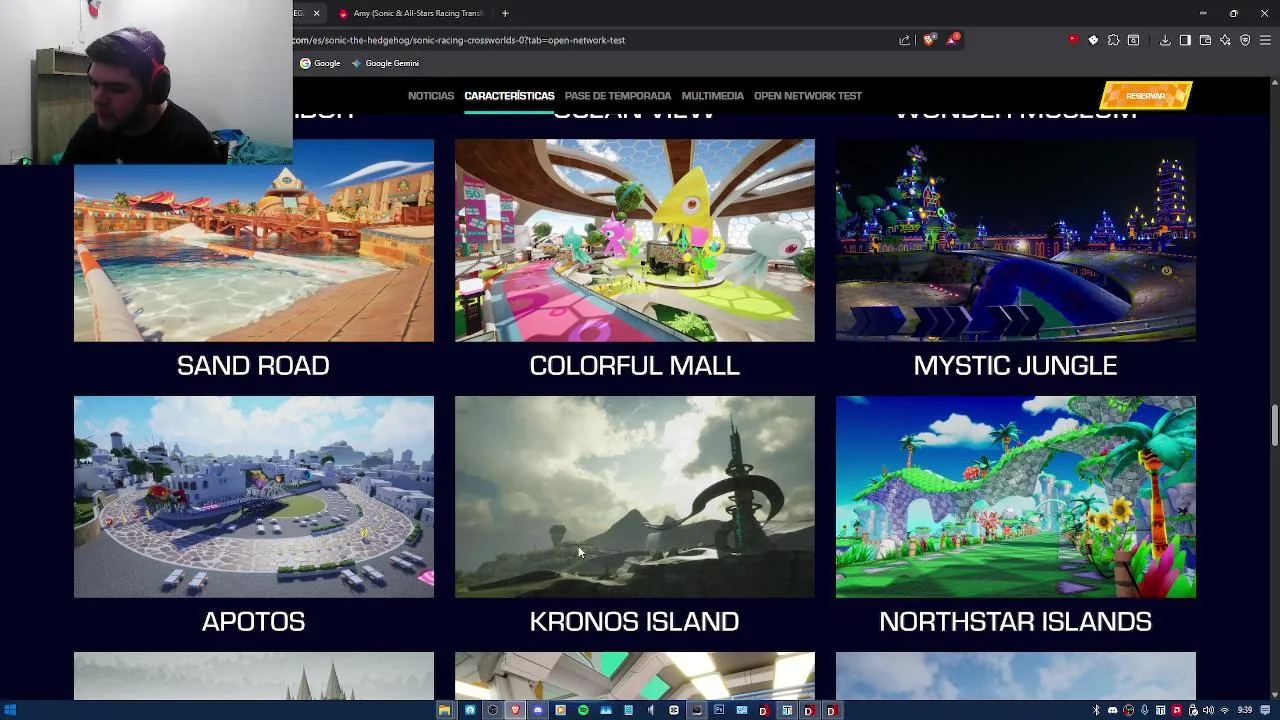Open the notification center icon
1280x720 pixels.
click(1265, 710)
